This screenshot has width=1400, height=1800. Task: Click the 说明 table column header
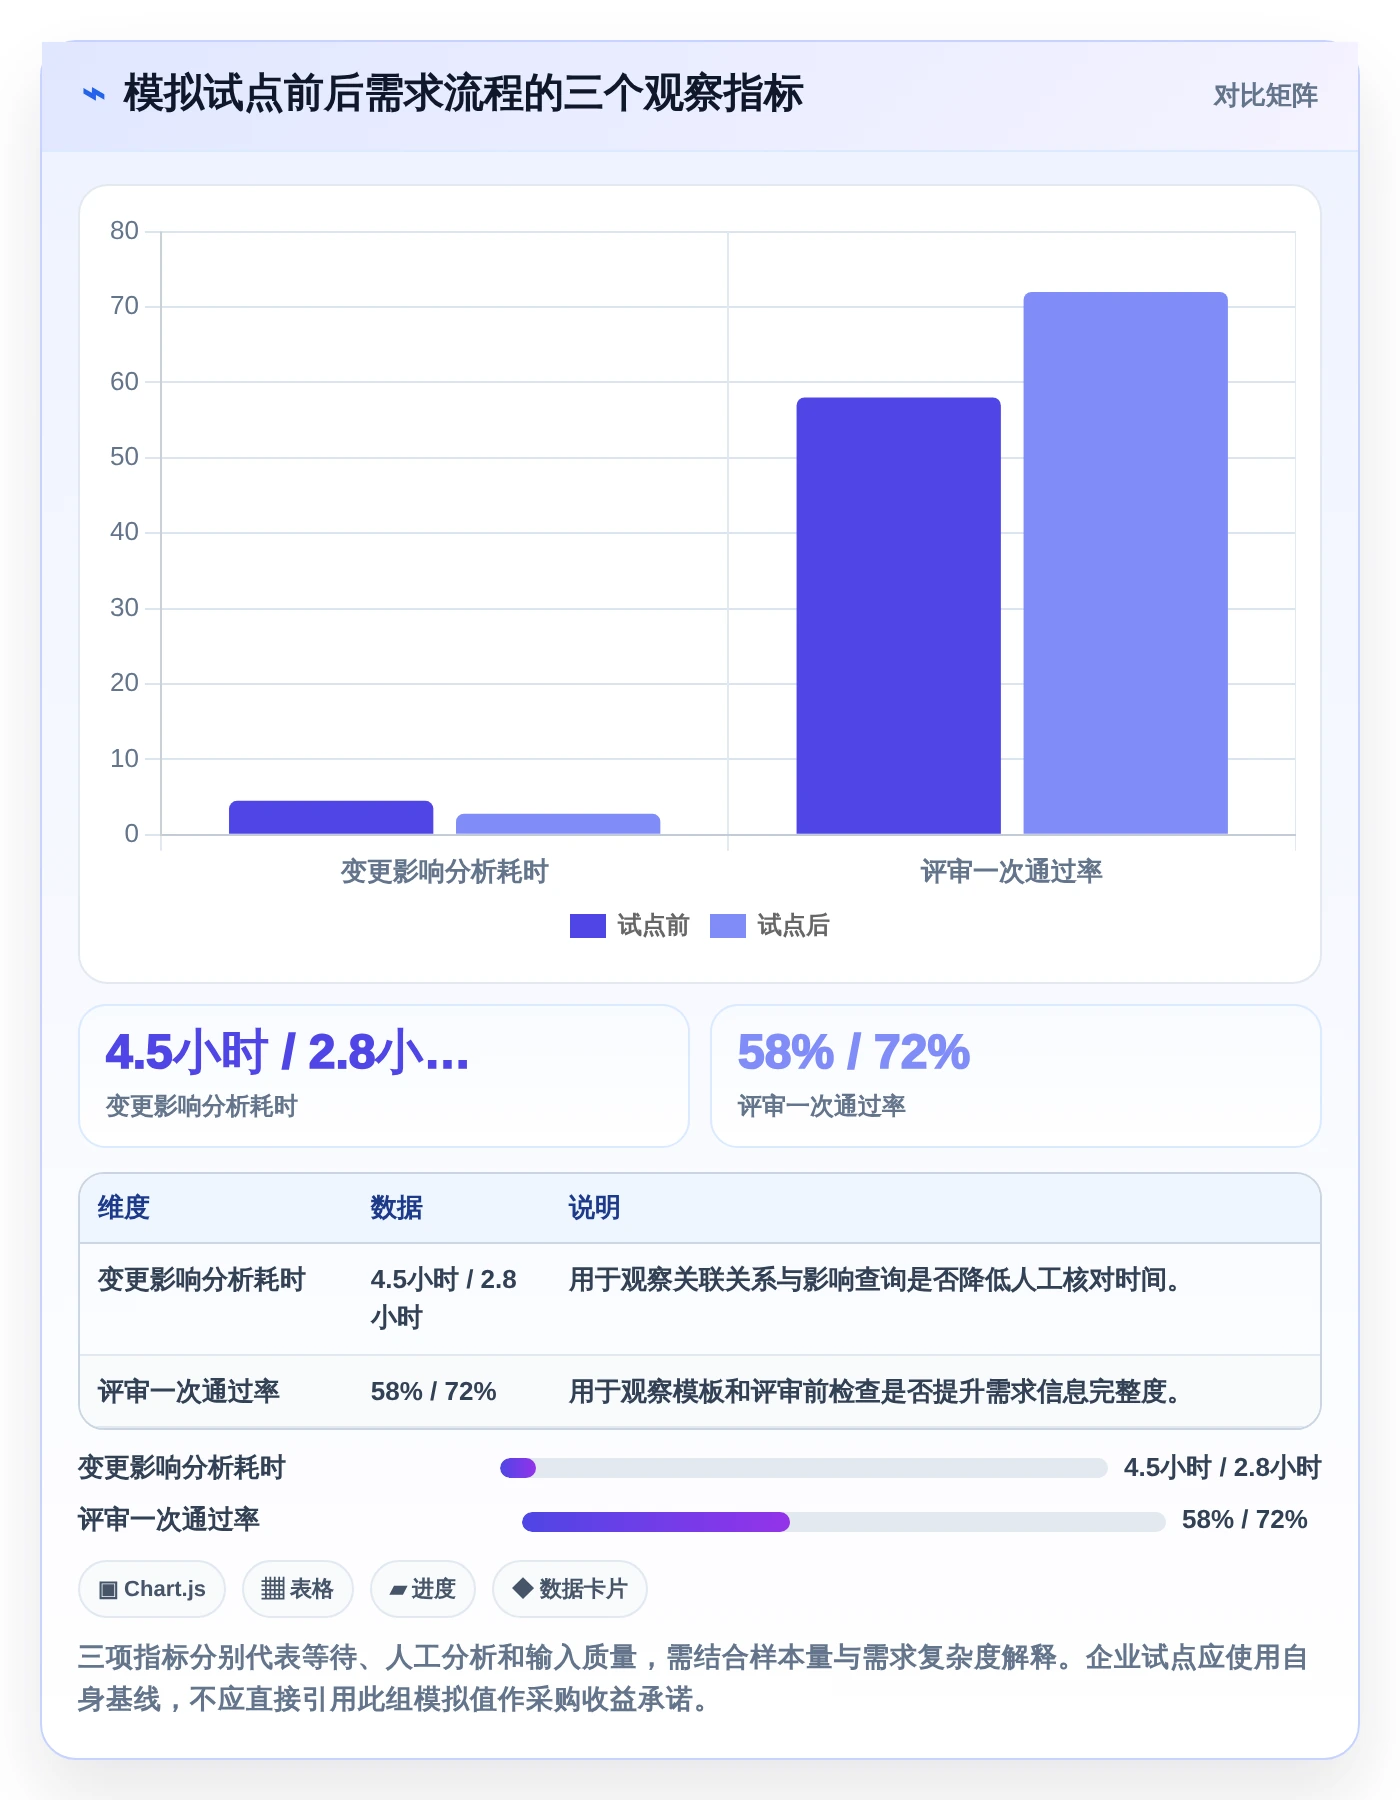[x=594, y=1208]
